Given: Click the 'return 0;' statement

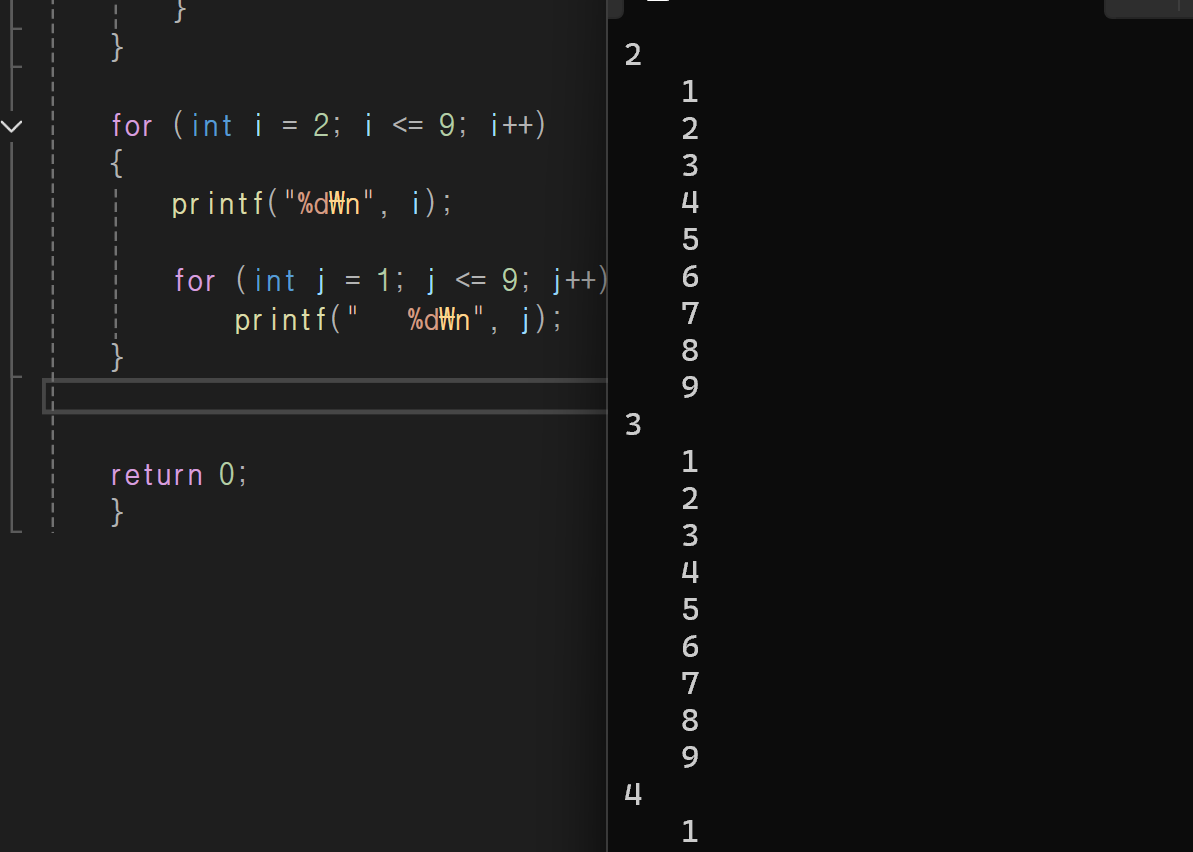Looking at the screenshot, I should (x=179, y=475).
